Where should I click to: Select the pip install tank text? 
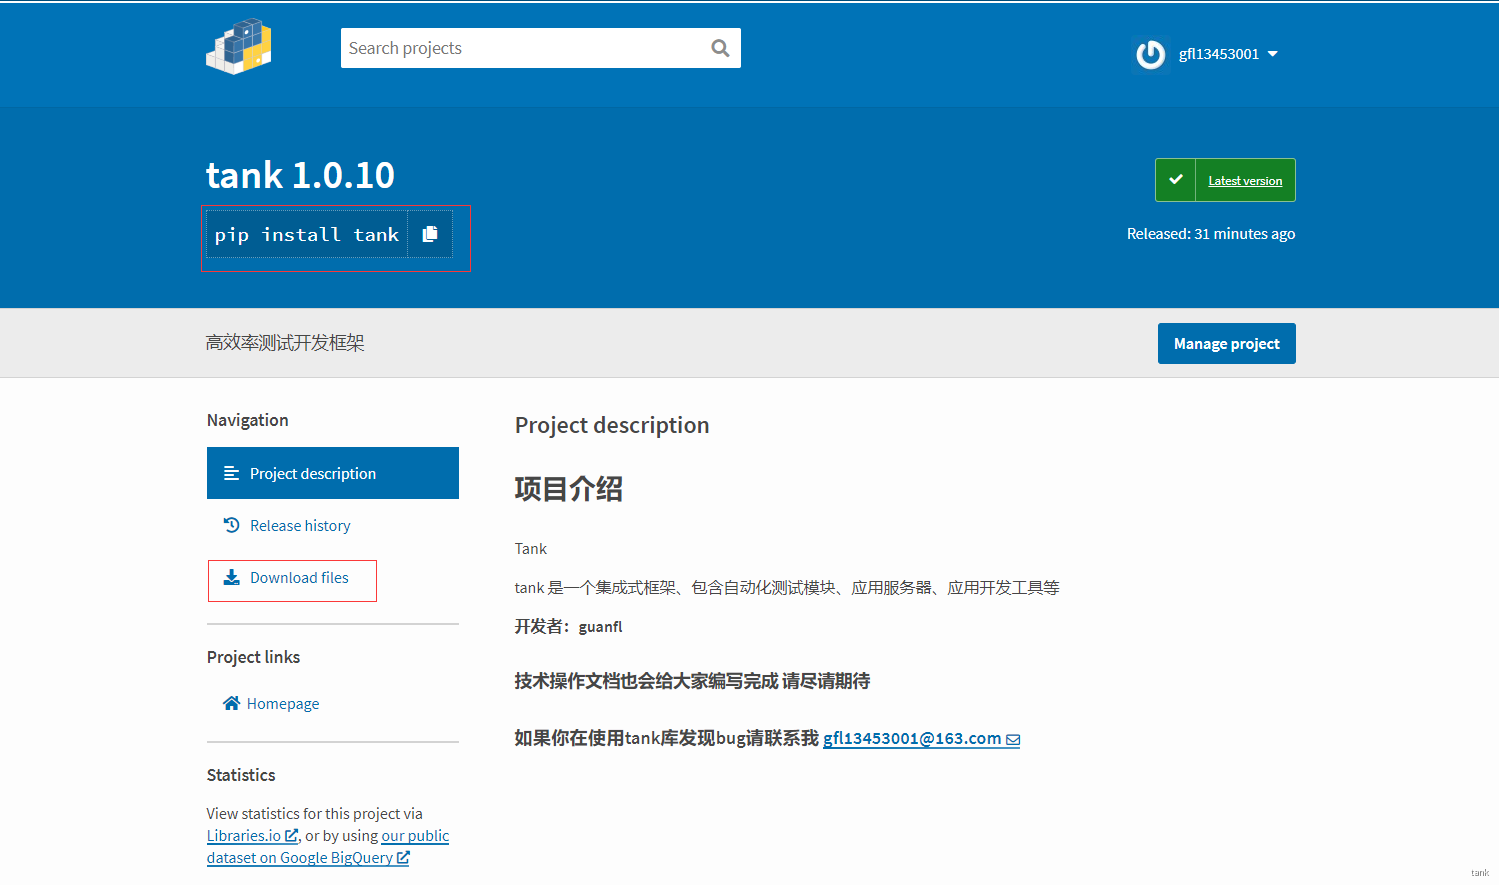(307, 234)
